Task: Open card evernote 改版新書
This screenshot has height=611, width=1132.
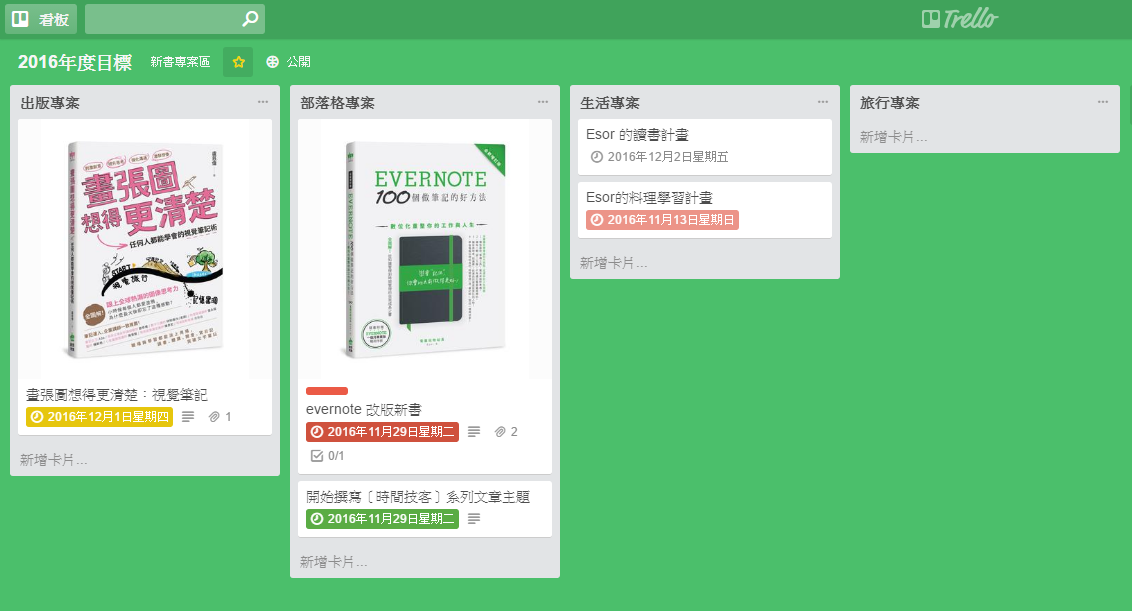Action: [x=364, y=410]
